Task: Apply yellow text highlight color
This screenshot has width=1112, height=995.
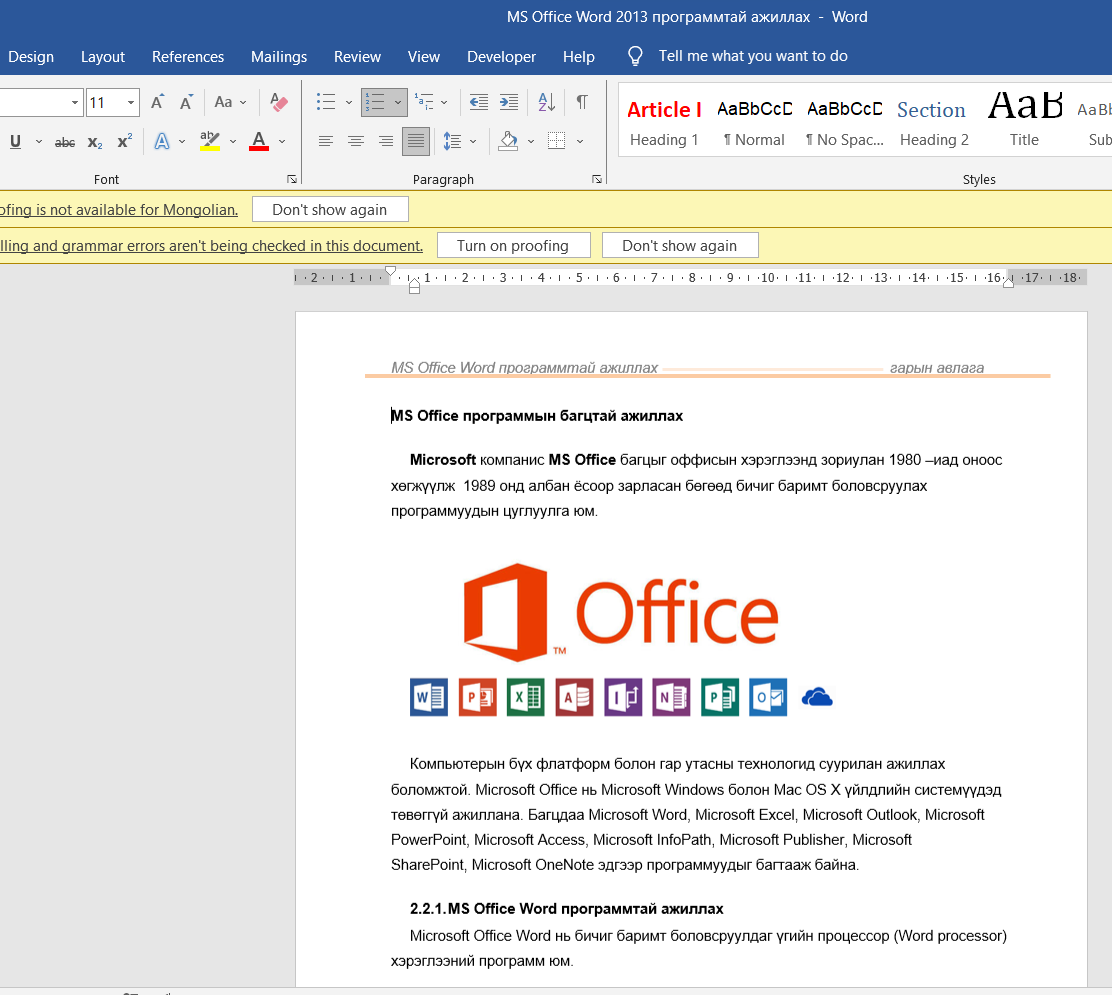Action: pyautogui.click(x=209, y=141)
